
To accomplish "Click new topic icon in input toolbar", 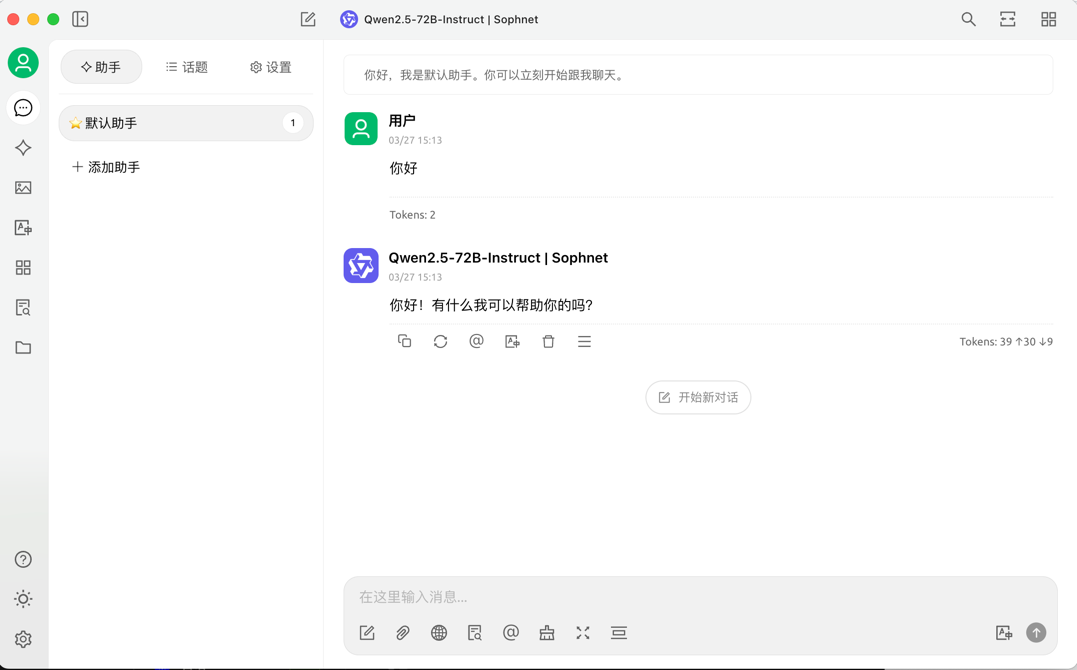I will (367, 633).
